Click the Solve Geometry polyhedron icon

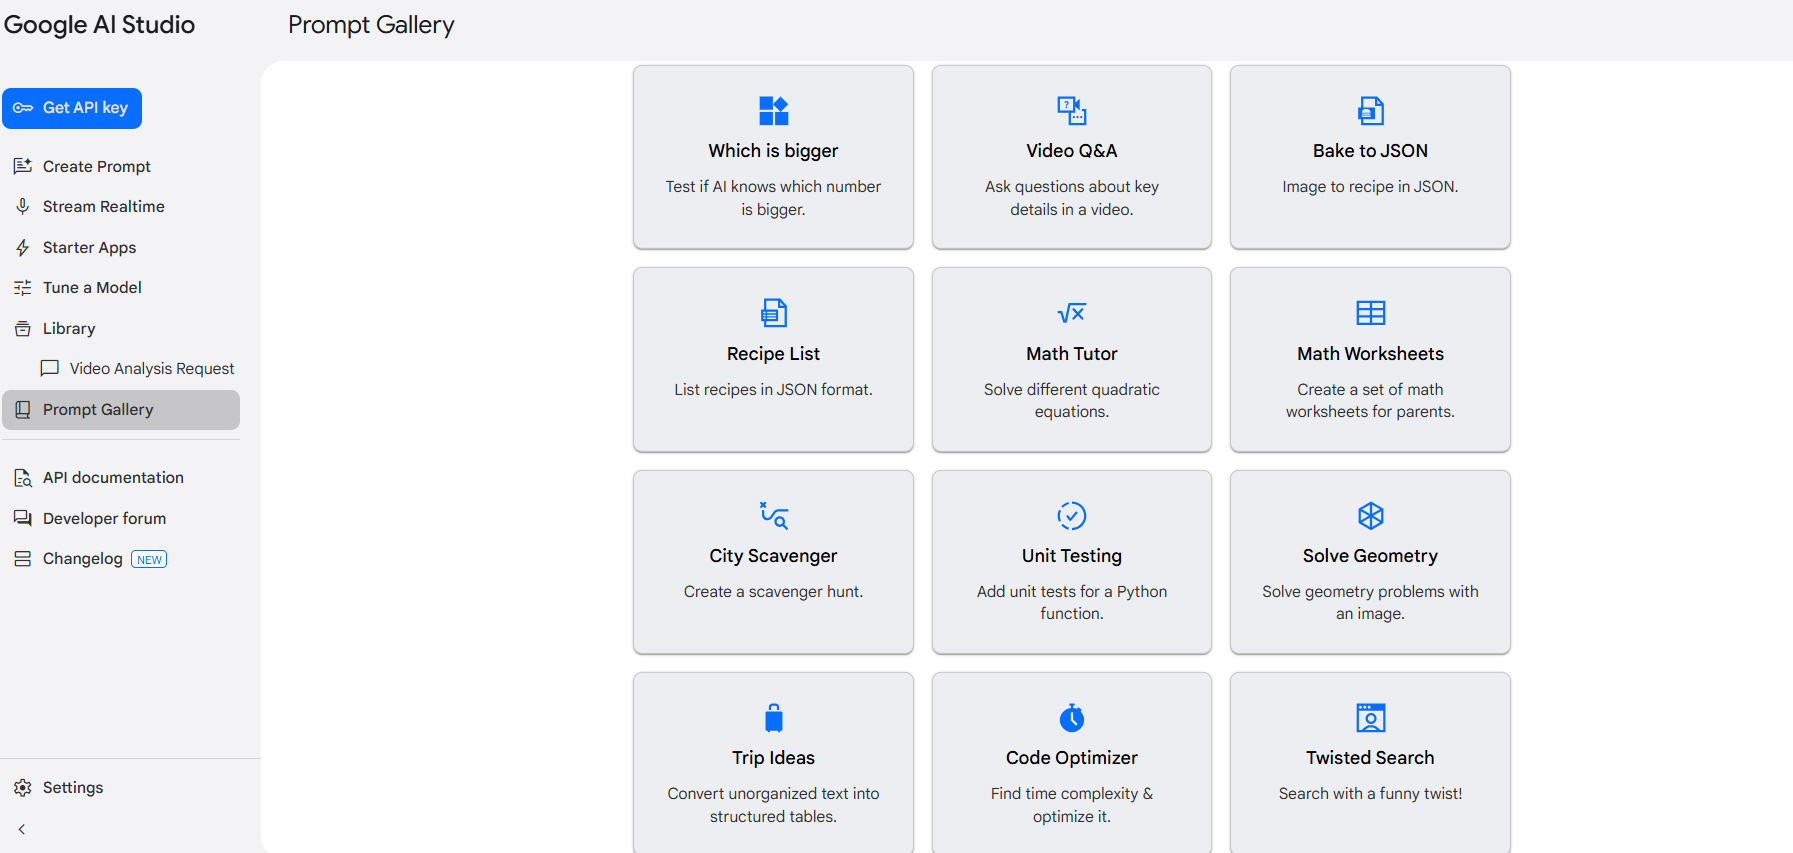[1370, 515]
